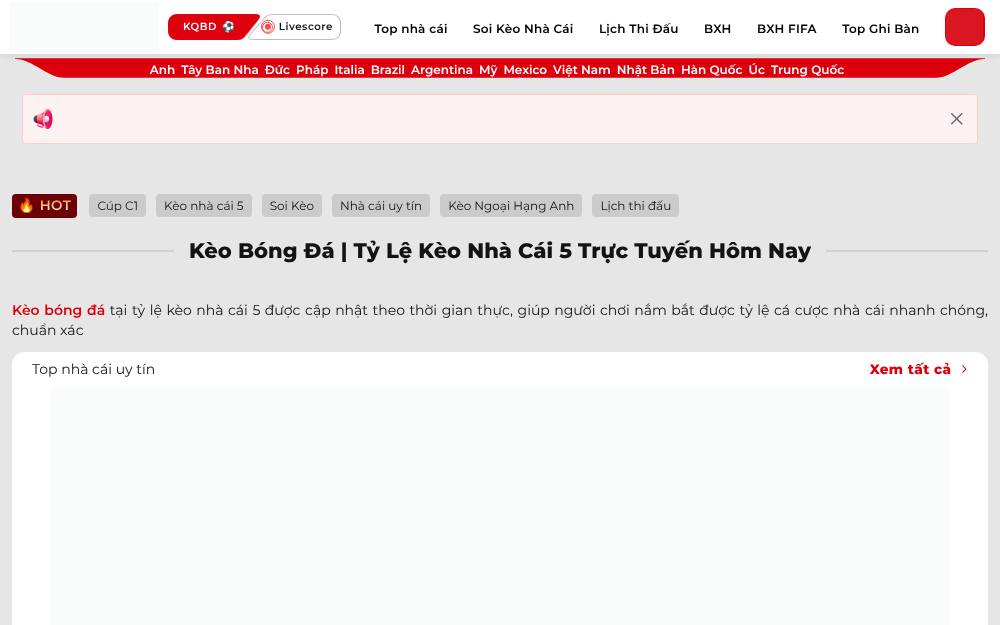
Task: Select Tây Ban Nha league link
Action: point(219,70)
